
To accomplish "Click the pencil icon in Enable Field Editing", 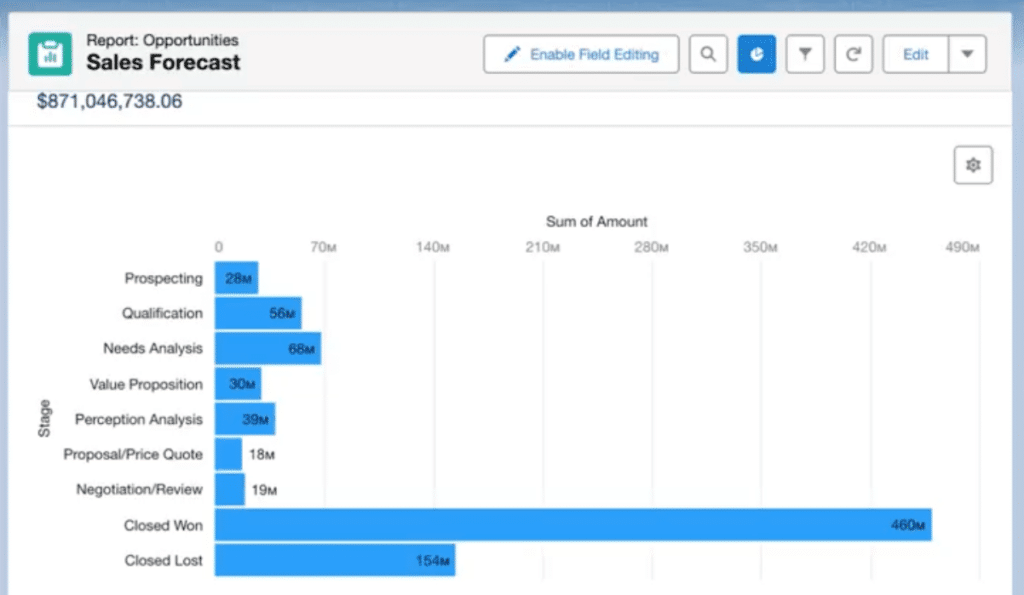I will pyautogui.click(x=512, y=54).
